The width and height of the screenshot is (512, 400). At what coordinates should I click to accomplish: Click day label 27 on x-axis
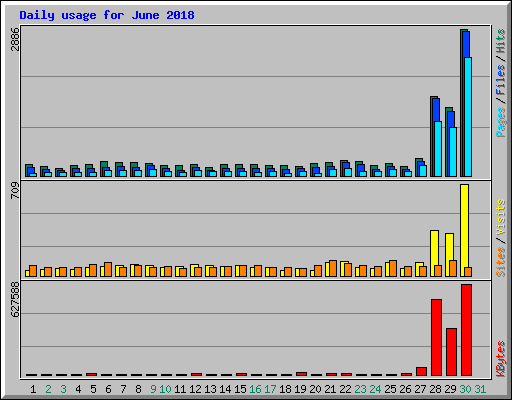(420, 389)
